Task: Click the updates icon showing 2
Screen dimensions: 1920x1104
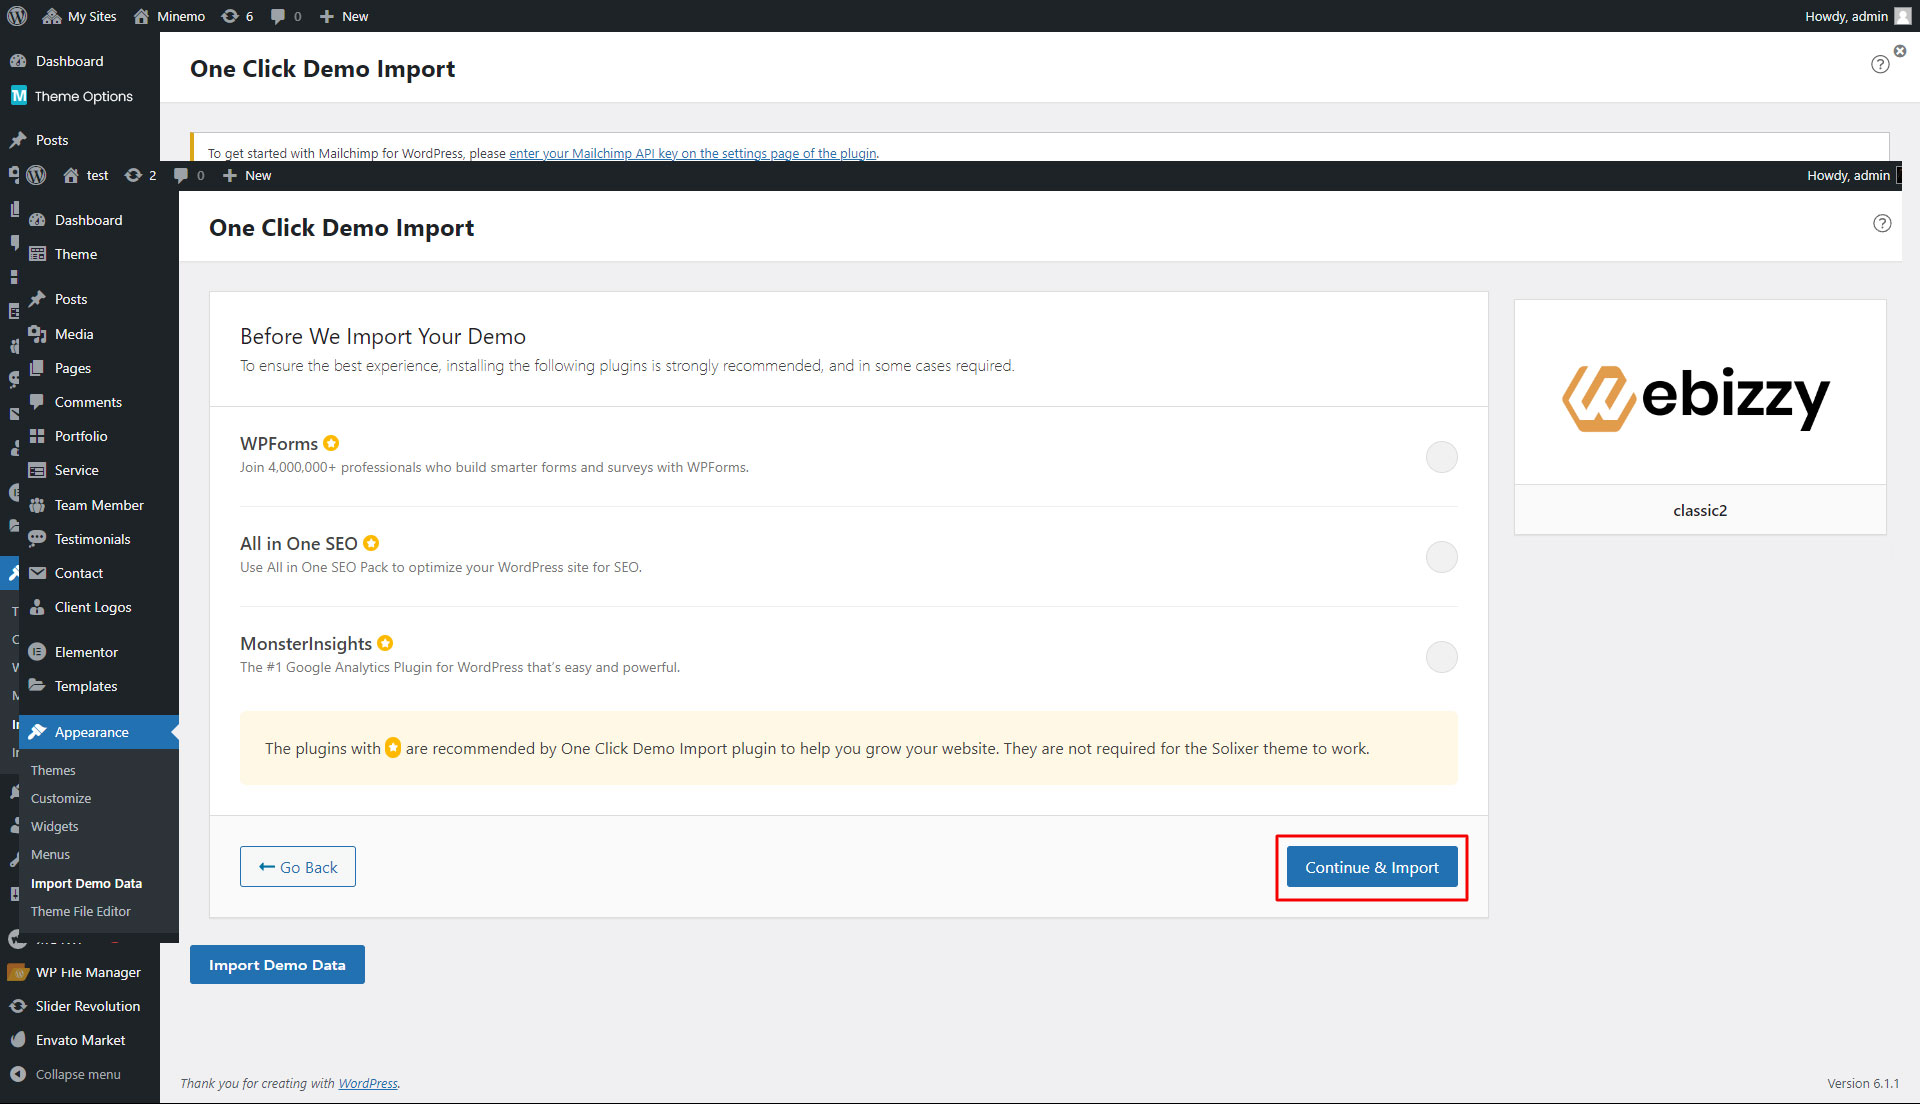Action: 140,175
